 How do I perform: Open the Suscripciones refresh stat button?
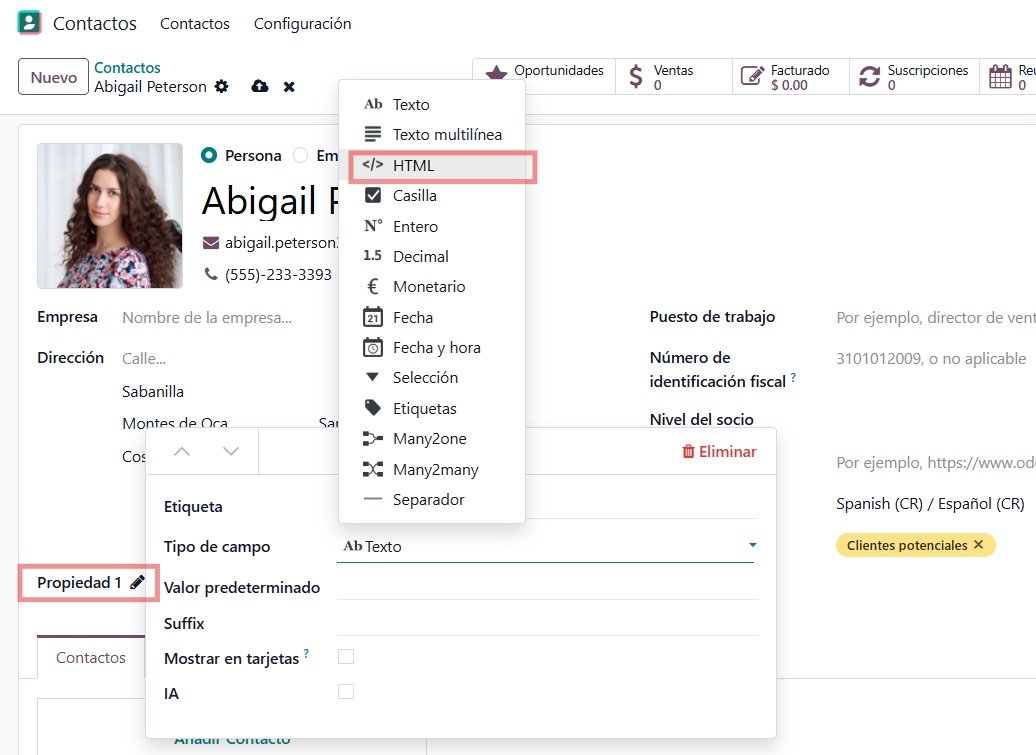[914, 77]
